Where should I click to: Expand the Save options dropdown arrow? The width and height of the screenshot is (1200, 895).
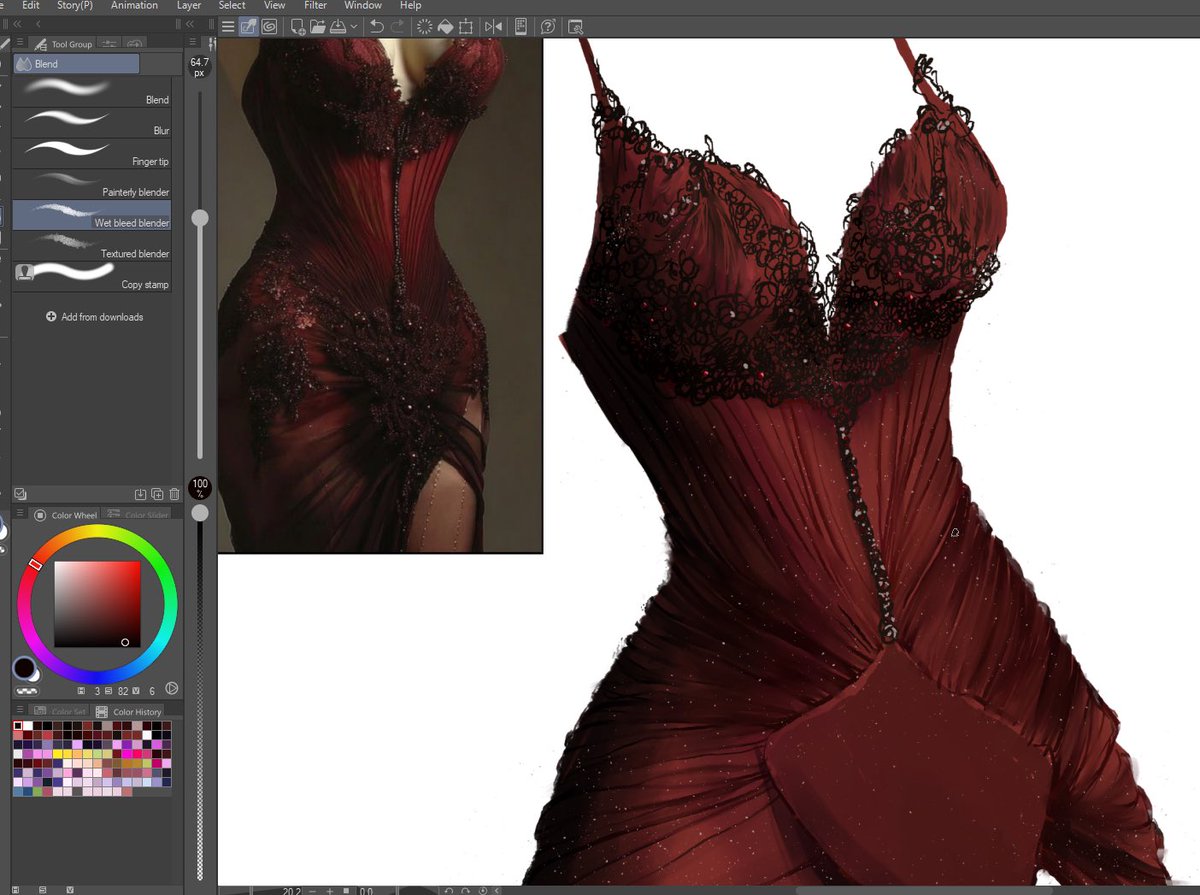[354, 27]
